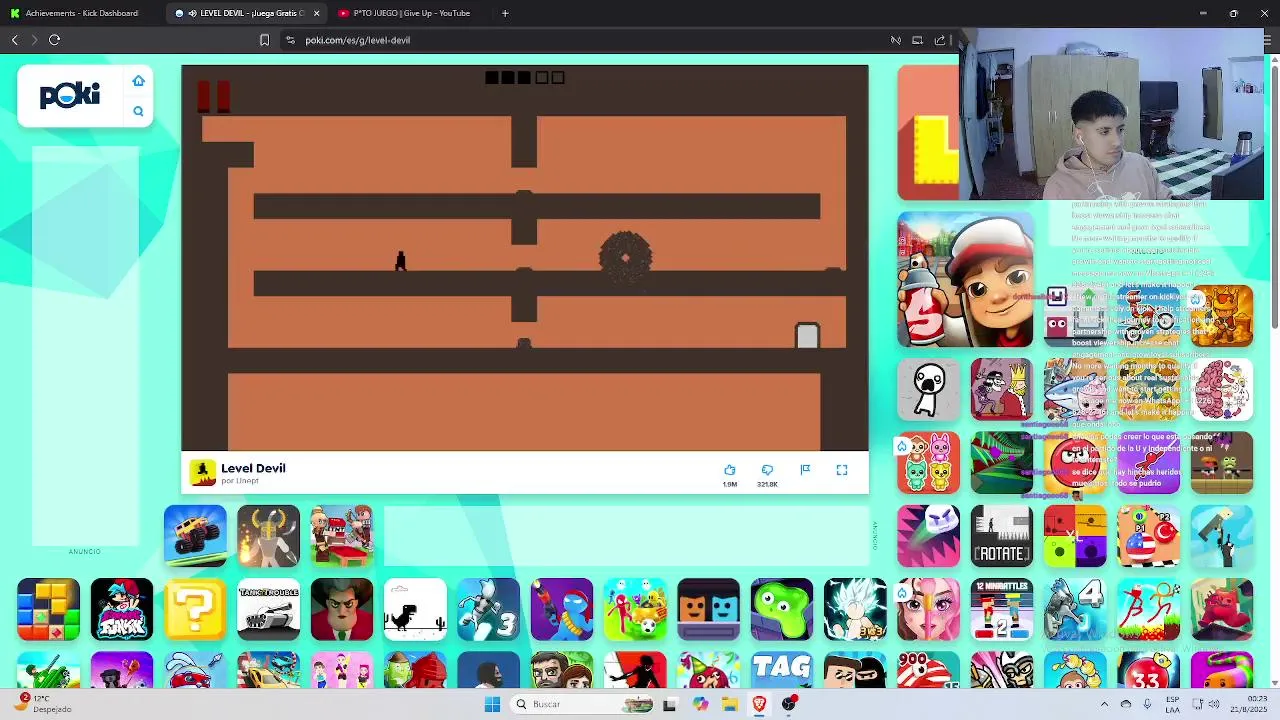Open the Windows Start menu
Image resolution: width=1280 pixels, height=720 pixels.
coord(492,704)
